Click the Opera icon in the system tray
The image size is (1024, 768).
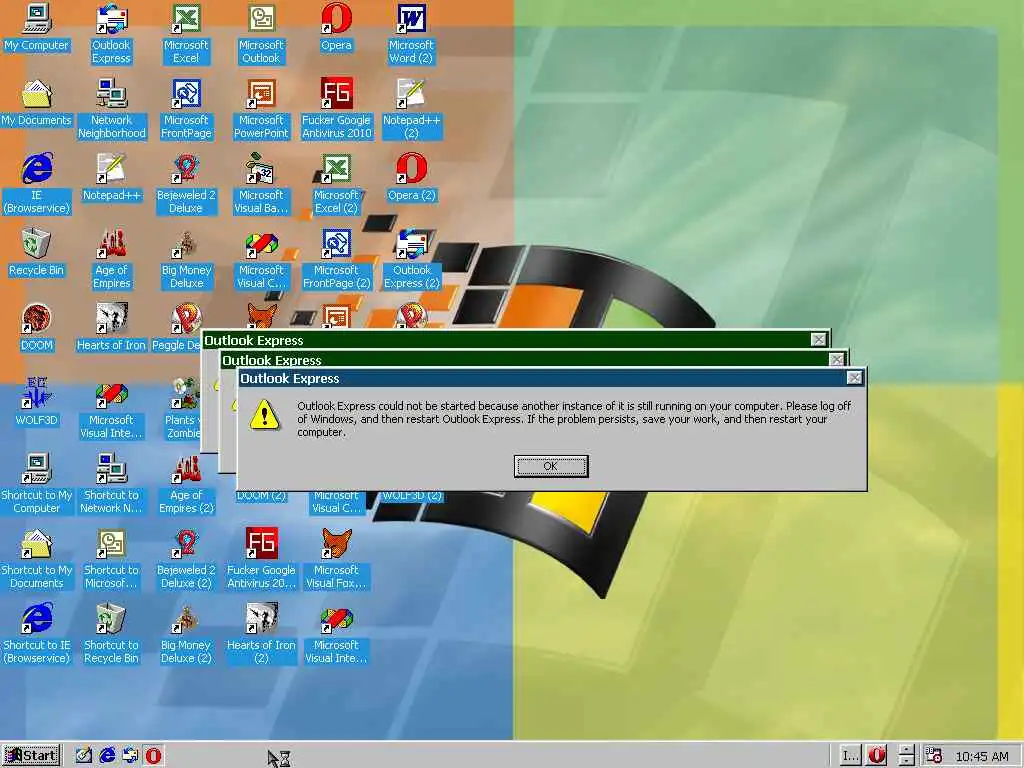876,756
